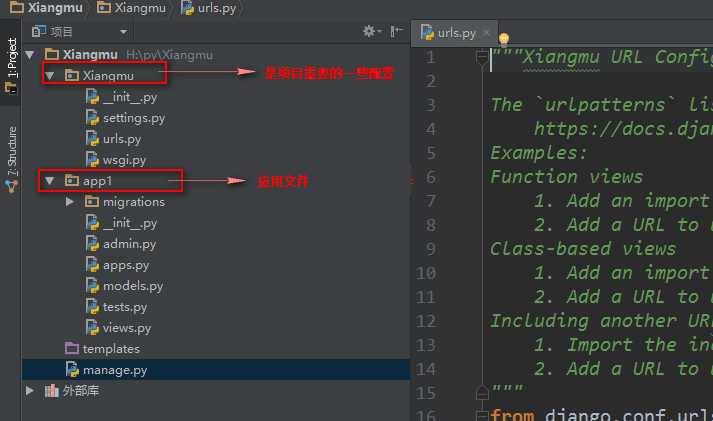This screenshot has height=421, width=713.
Task: Collapse the app1 folder arrow
Action: tap(49, 181)
